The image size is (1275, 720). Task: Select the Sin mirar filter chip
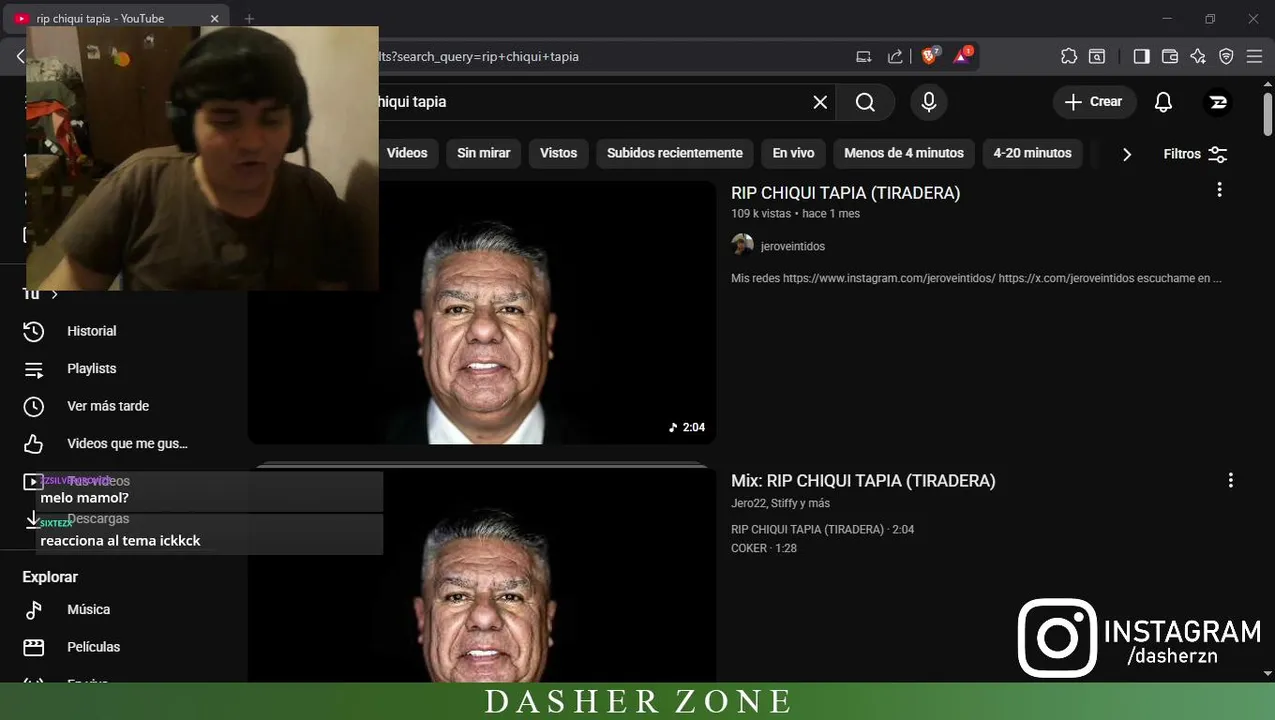(483, 153)
